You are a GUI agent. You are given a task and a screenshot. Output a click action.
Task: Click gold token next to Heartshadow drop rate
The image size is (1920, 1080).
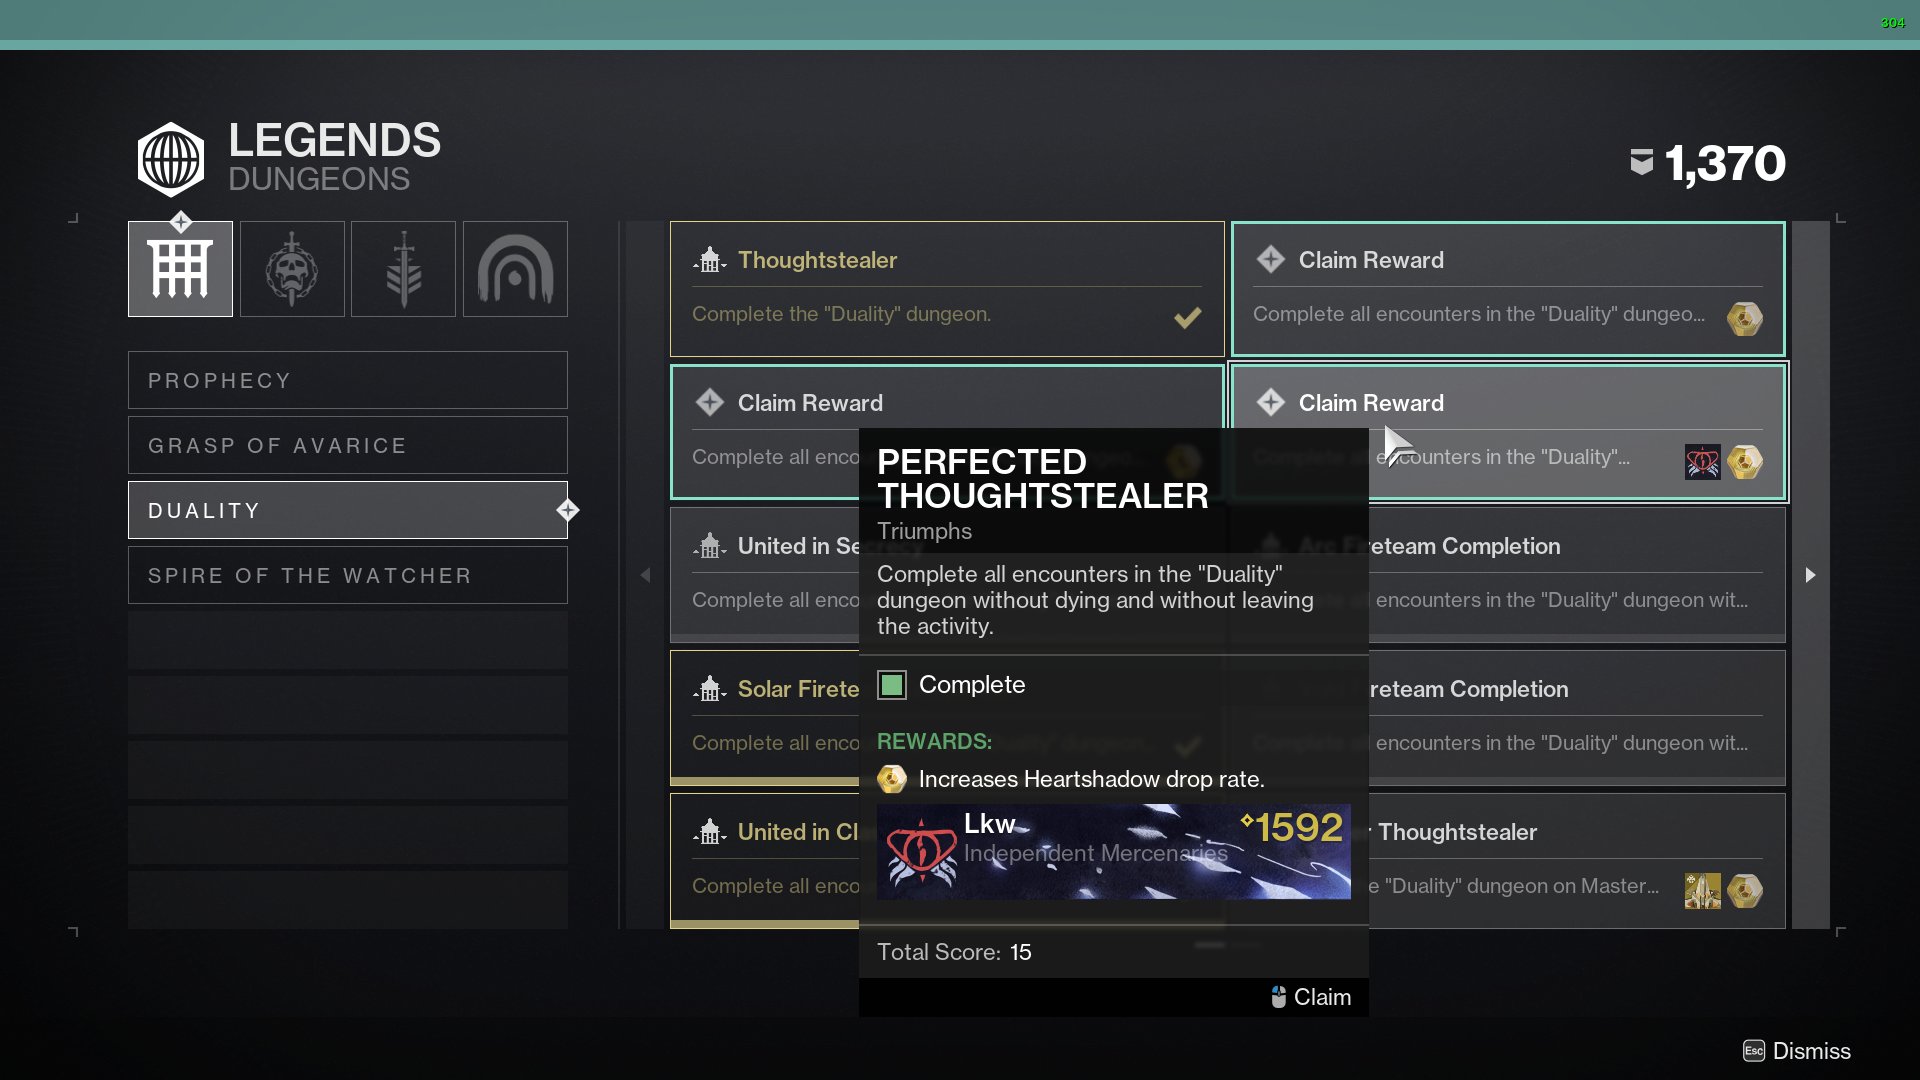point(892,779)
